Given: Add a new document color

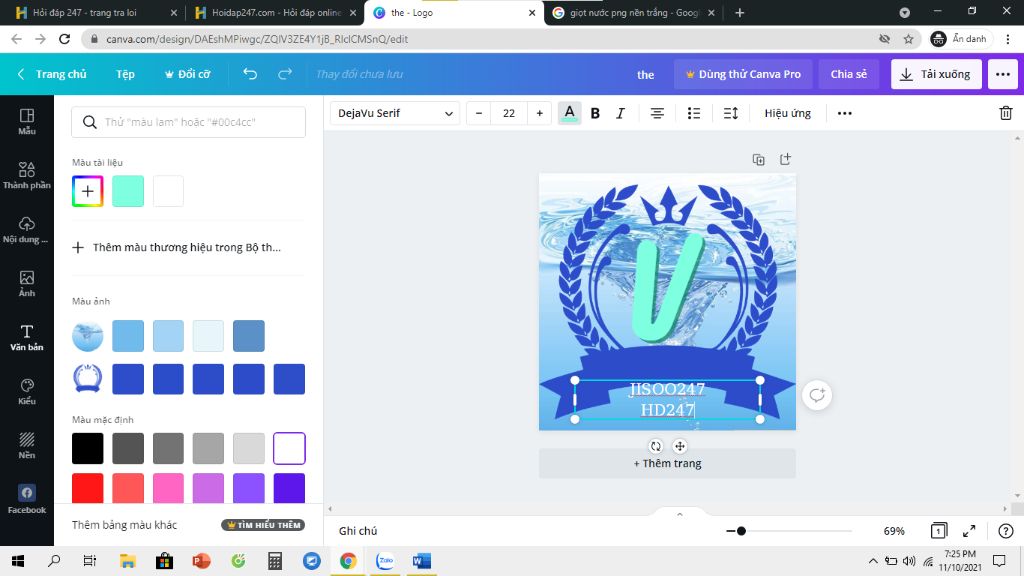Looking at the screenshot, I should 88,191.
